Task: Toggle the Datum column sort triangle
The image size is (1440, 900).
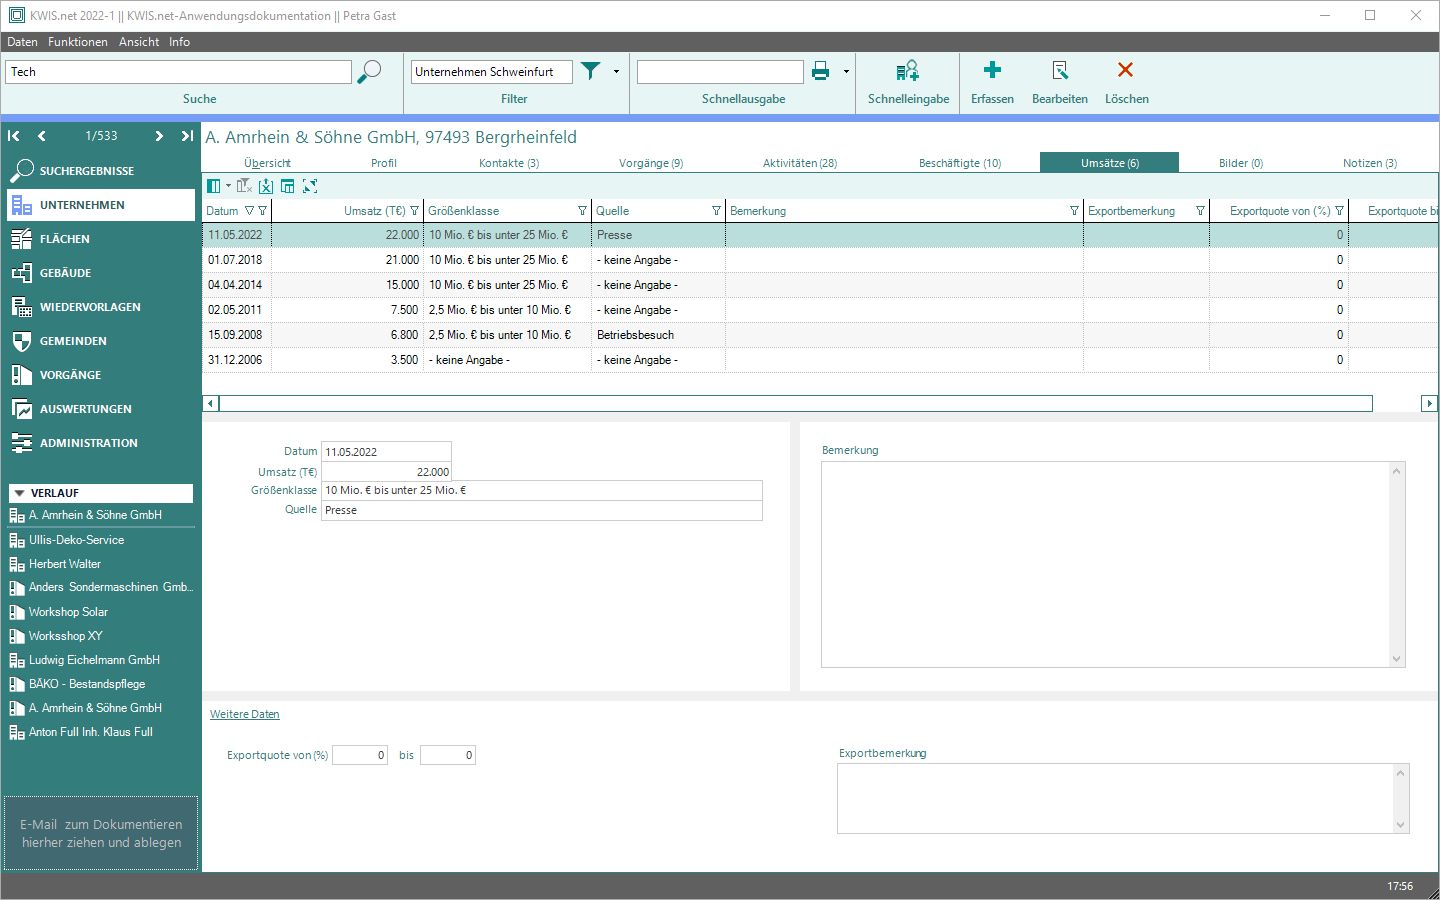Action: pos(249,211)
